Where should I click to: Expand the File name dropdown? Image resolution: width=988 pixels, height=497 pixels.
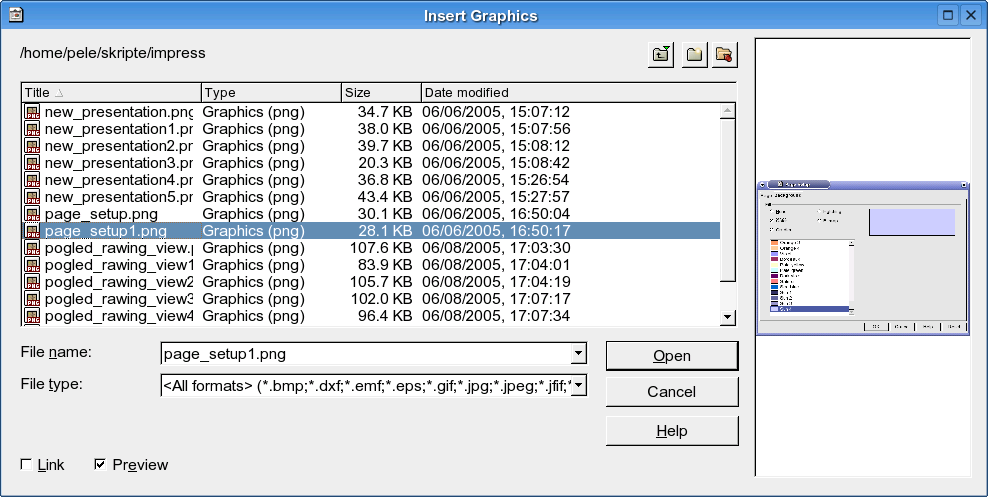578,353
